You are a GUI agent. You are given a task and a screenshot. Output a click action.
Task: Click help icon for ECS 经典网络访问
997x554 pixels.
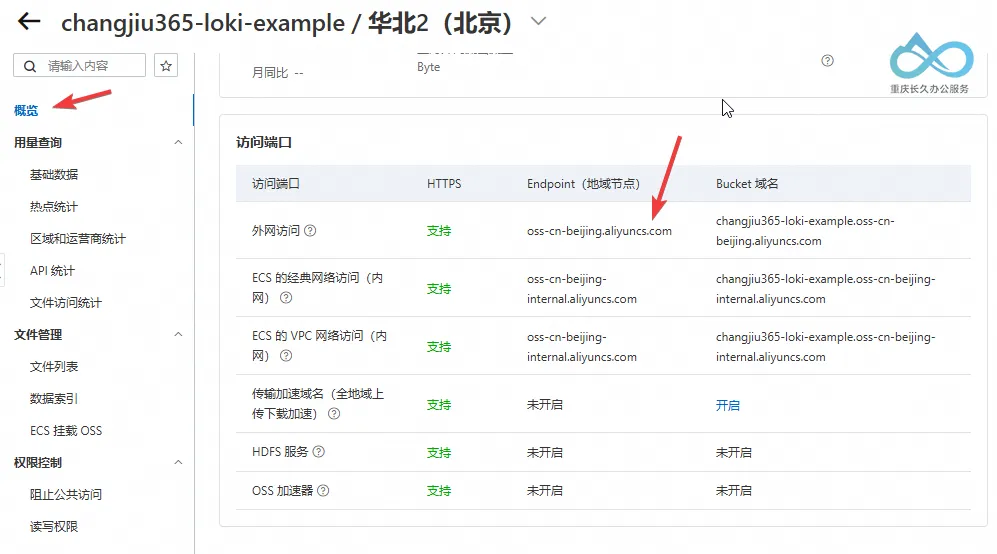pyautogui.click(x=286, y=298)
